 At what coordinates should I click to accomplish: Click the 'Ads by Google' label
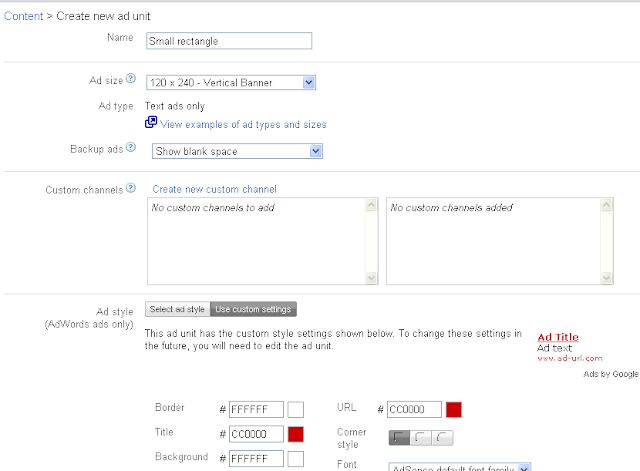click(x=611, y=374)
